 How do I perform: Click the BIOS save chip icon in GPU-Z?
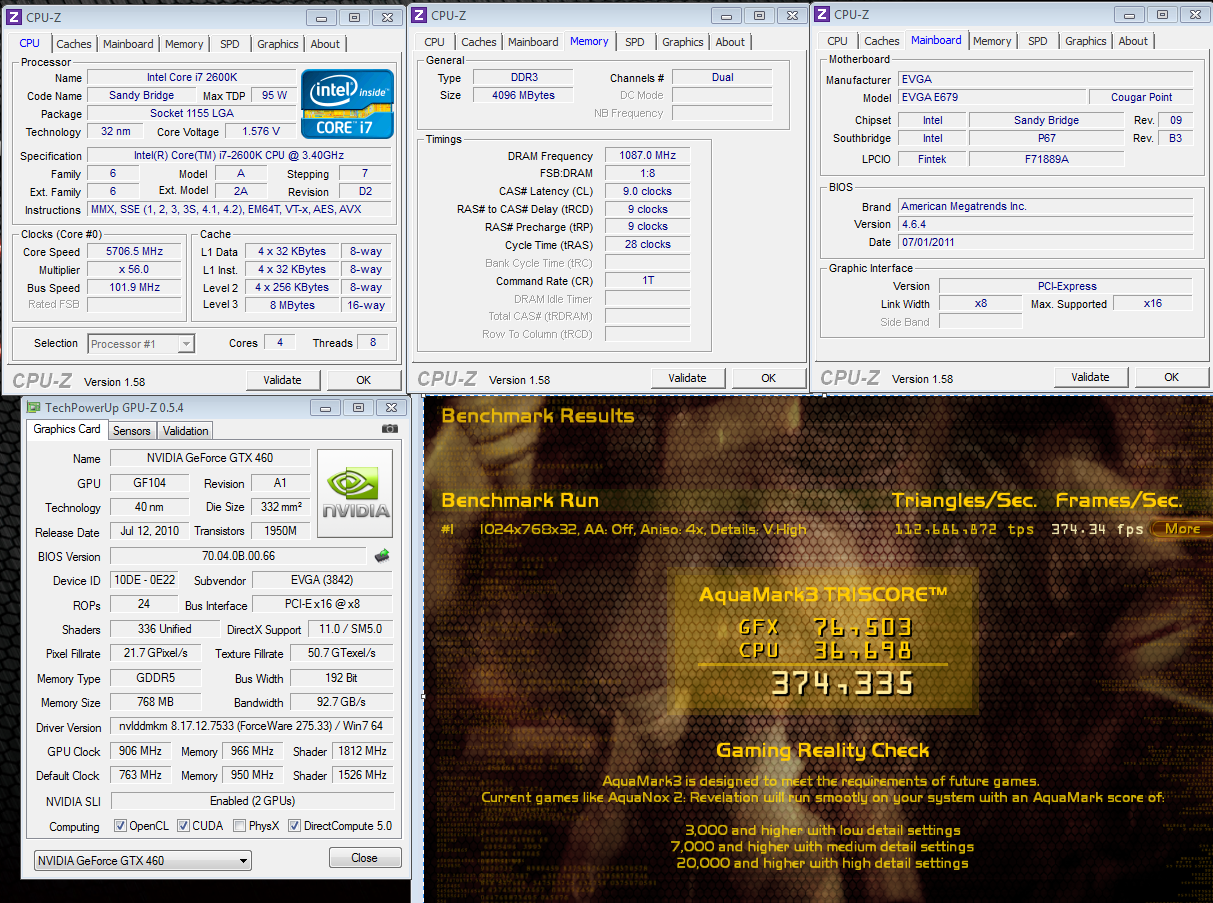click(x=382, y=555)
